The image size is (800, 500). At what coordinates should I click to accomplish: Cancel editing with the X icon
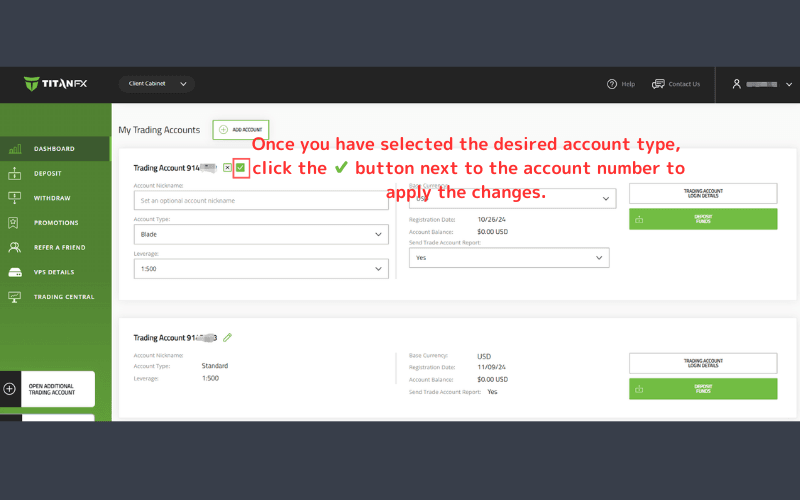[x=227, y=168]
